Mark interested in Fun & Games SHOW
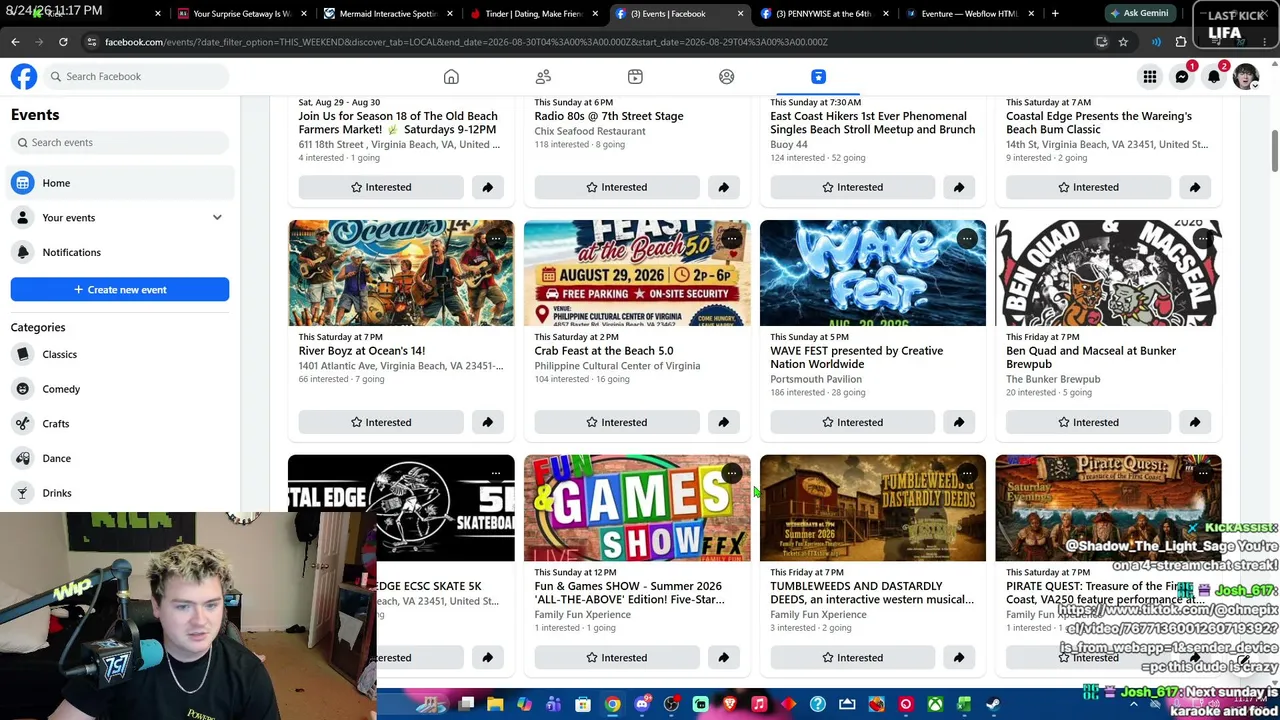 coord(617,657)
